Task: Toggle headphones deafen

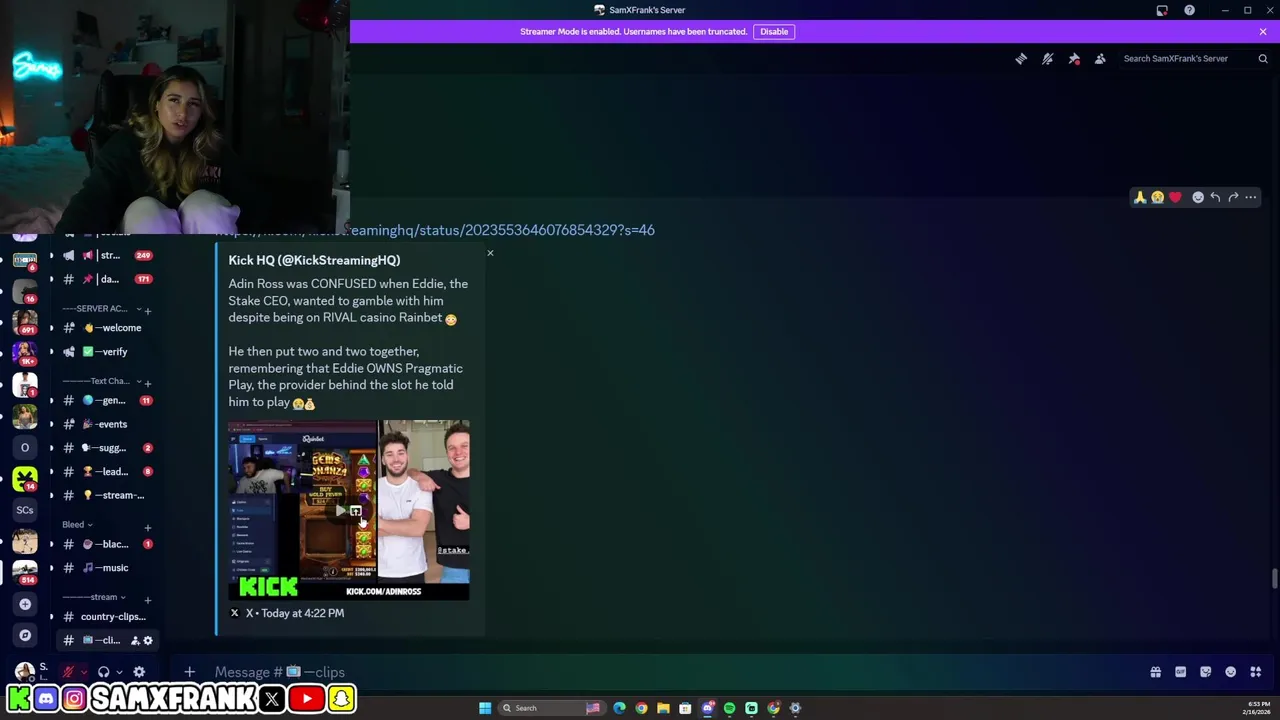Action: [104, 672]
